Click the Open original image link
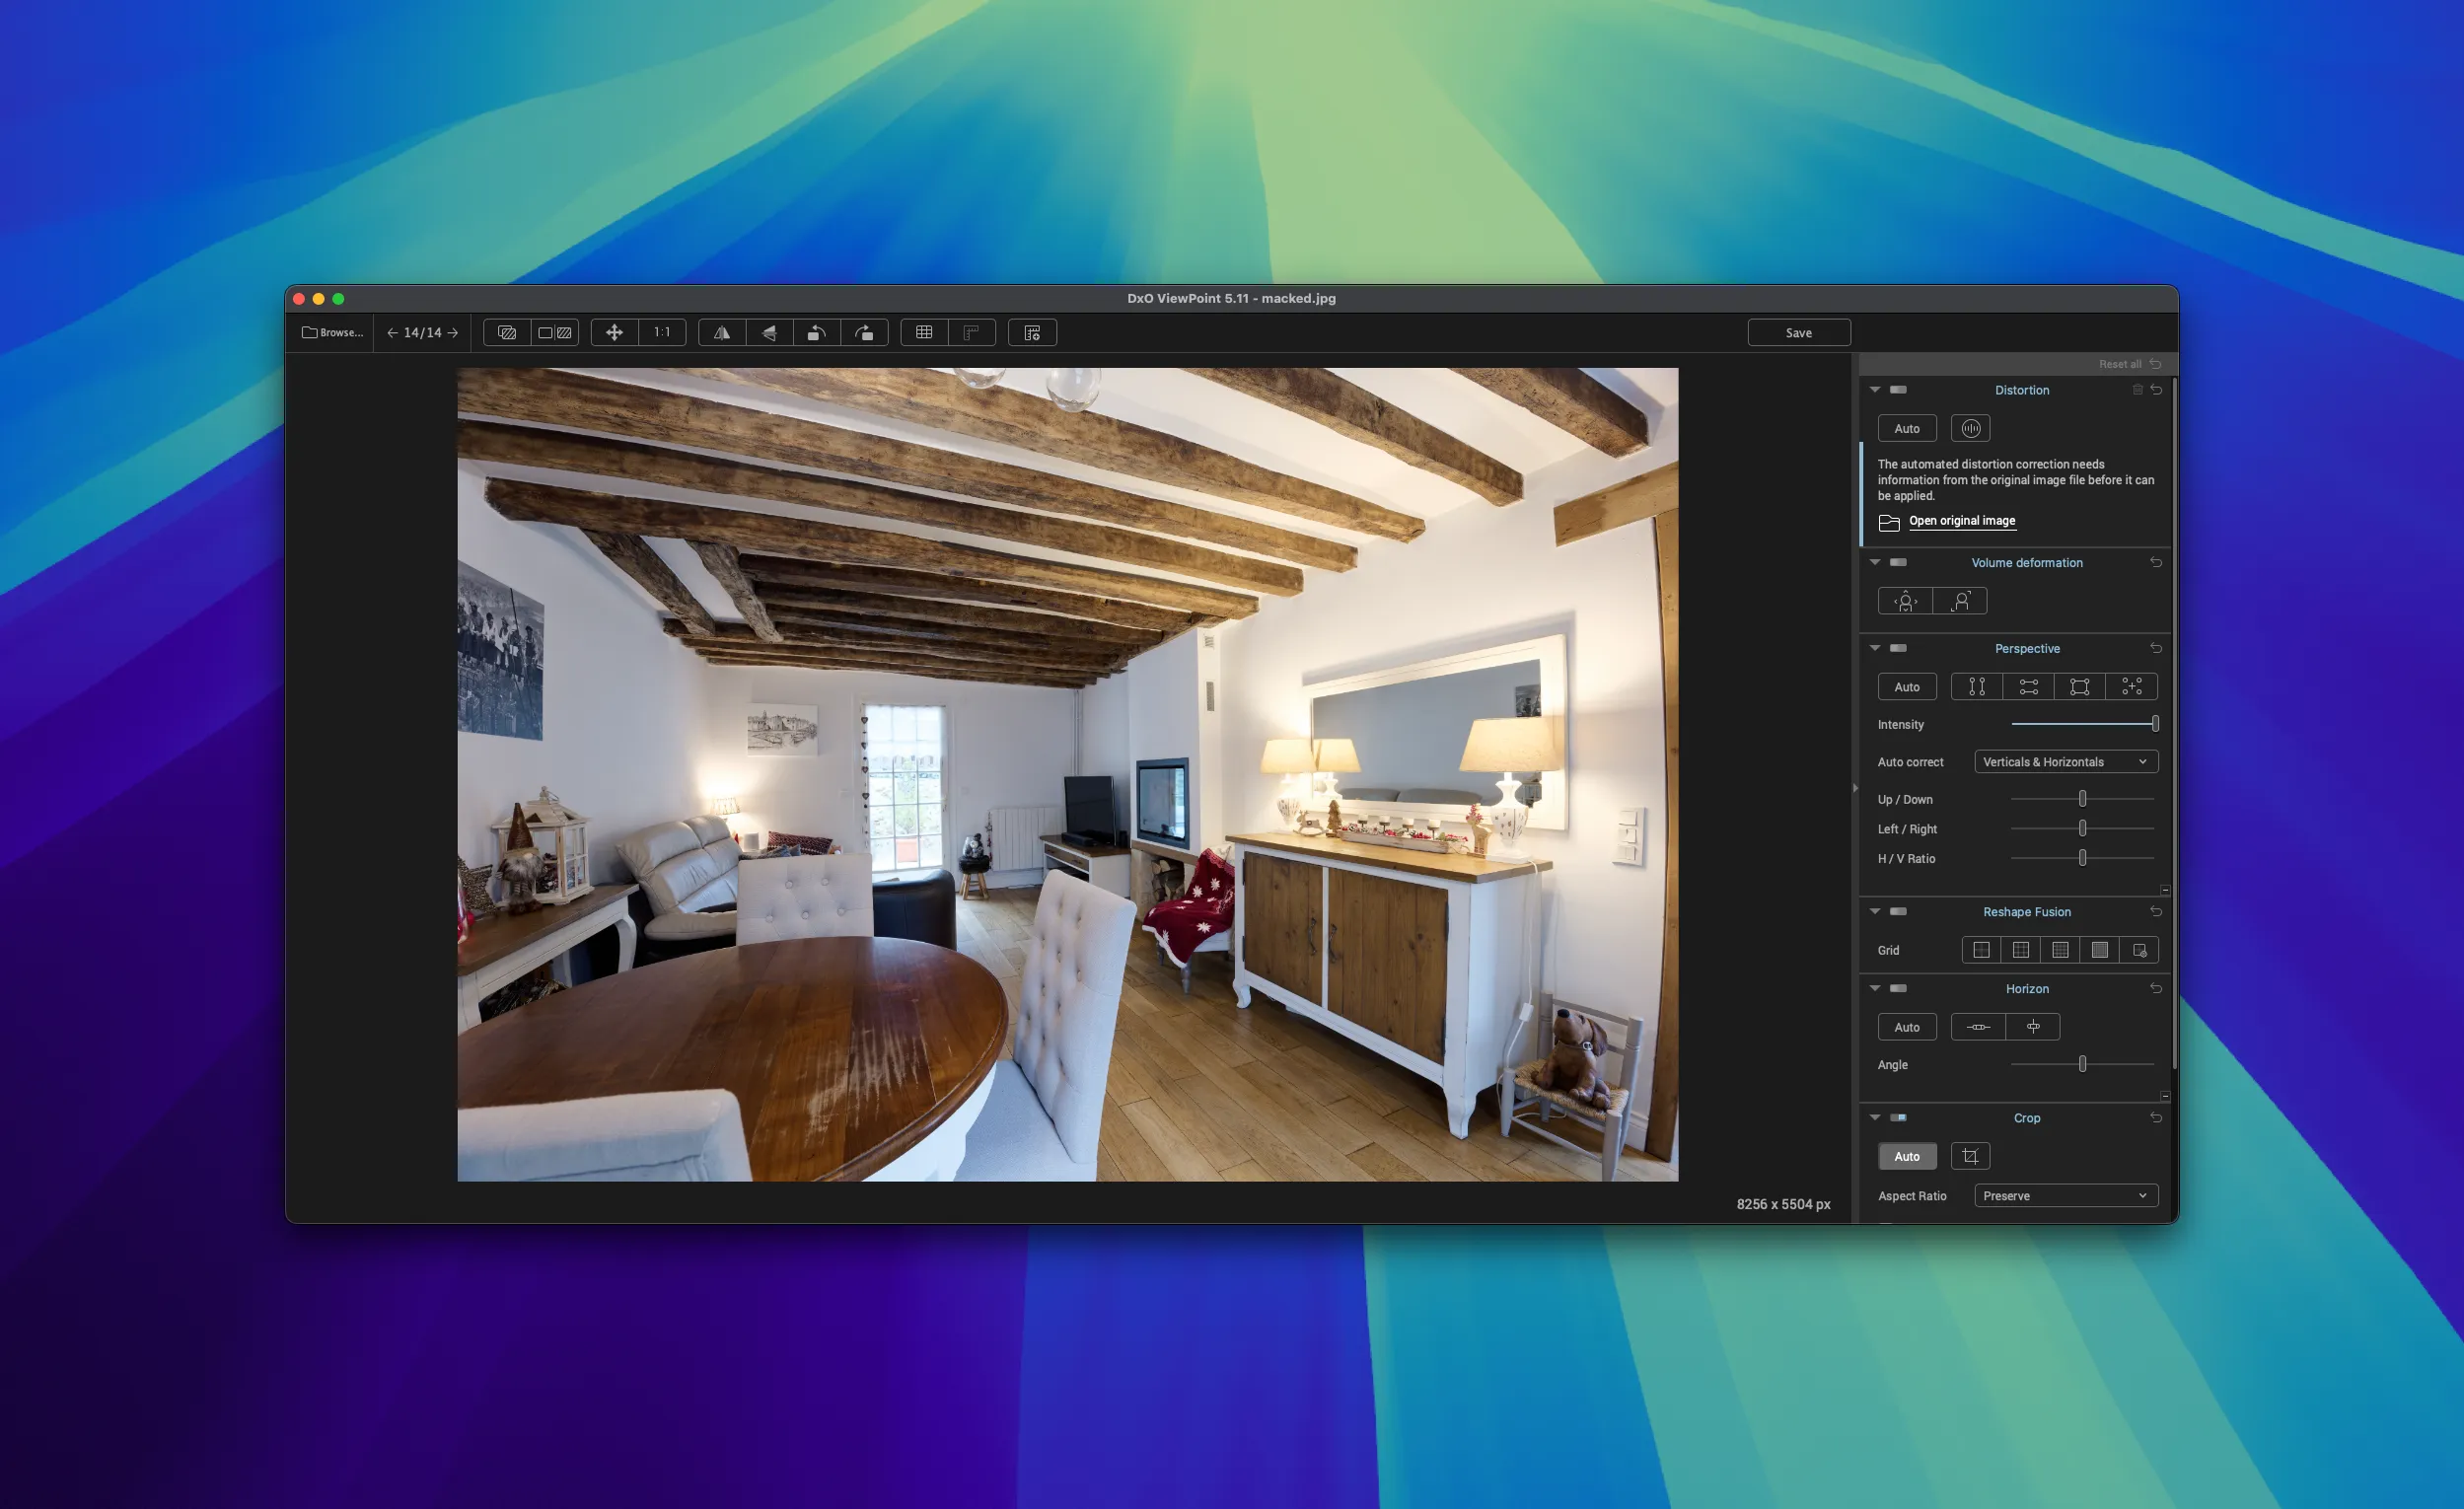2464x1509 pixels. pyautogui.click(x=1961, y=521)
